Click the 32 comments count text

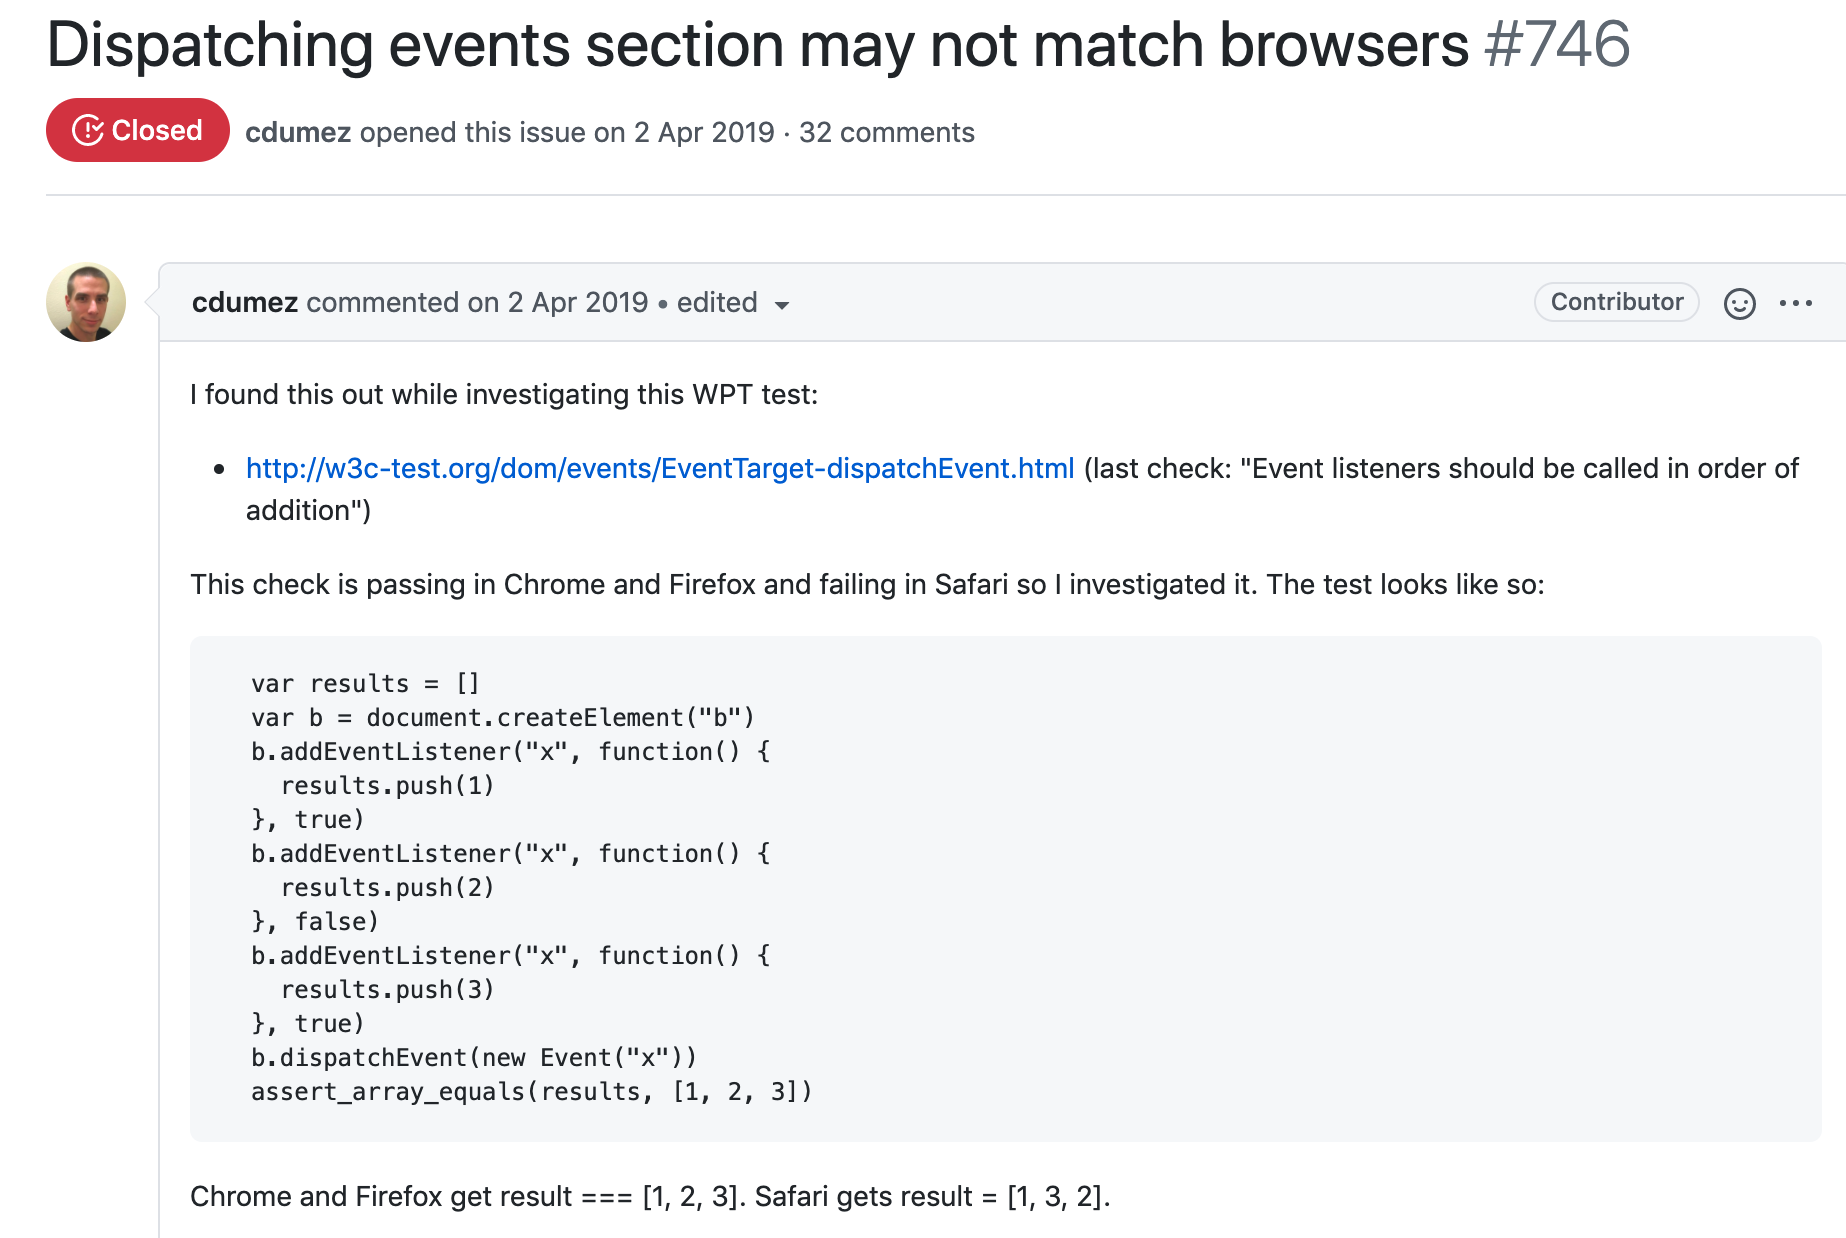[x=887, y=132]
